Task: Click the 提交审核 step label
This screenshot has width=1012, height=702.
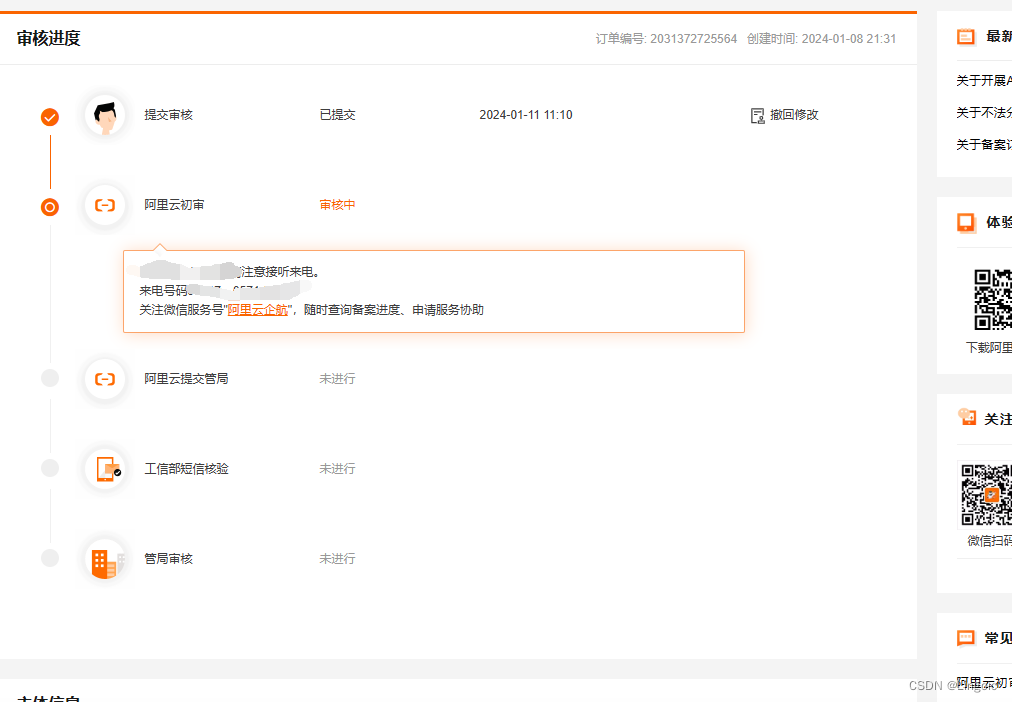Action: tap(168, 115)
